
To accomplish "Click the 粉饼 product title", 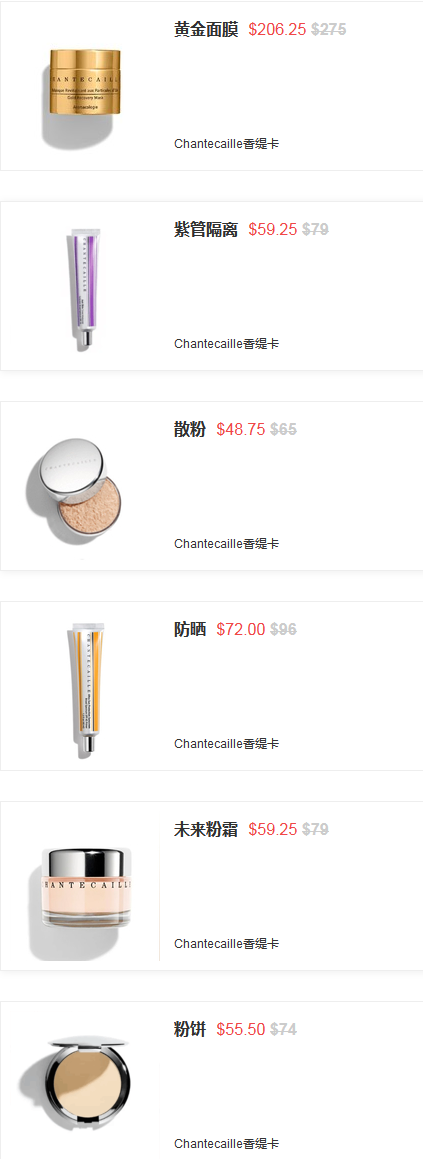I will pyautogui.click(x=190, y=1029).
